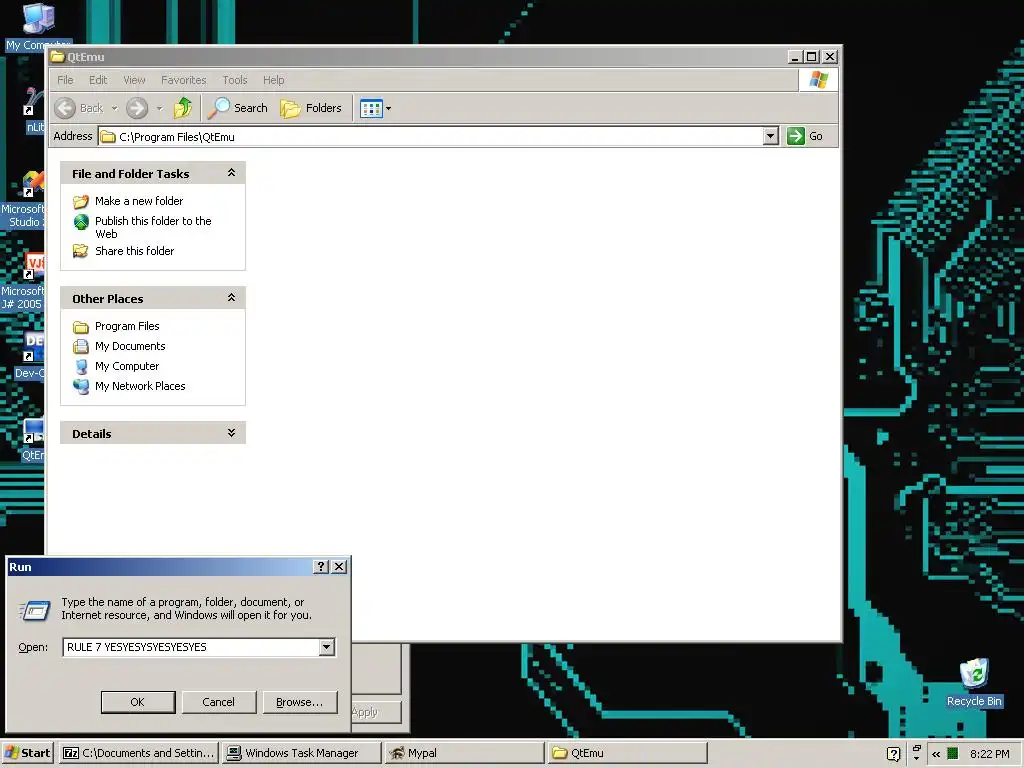Click the Windows flag logo in Explorer
The image size is (1024, 768).
[818, 80]
